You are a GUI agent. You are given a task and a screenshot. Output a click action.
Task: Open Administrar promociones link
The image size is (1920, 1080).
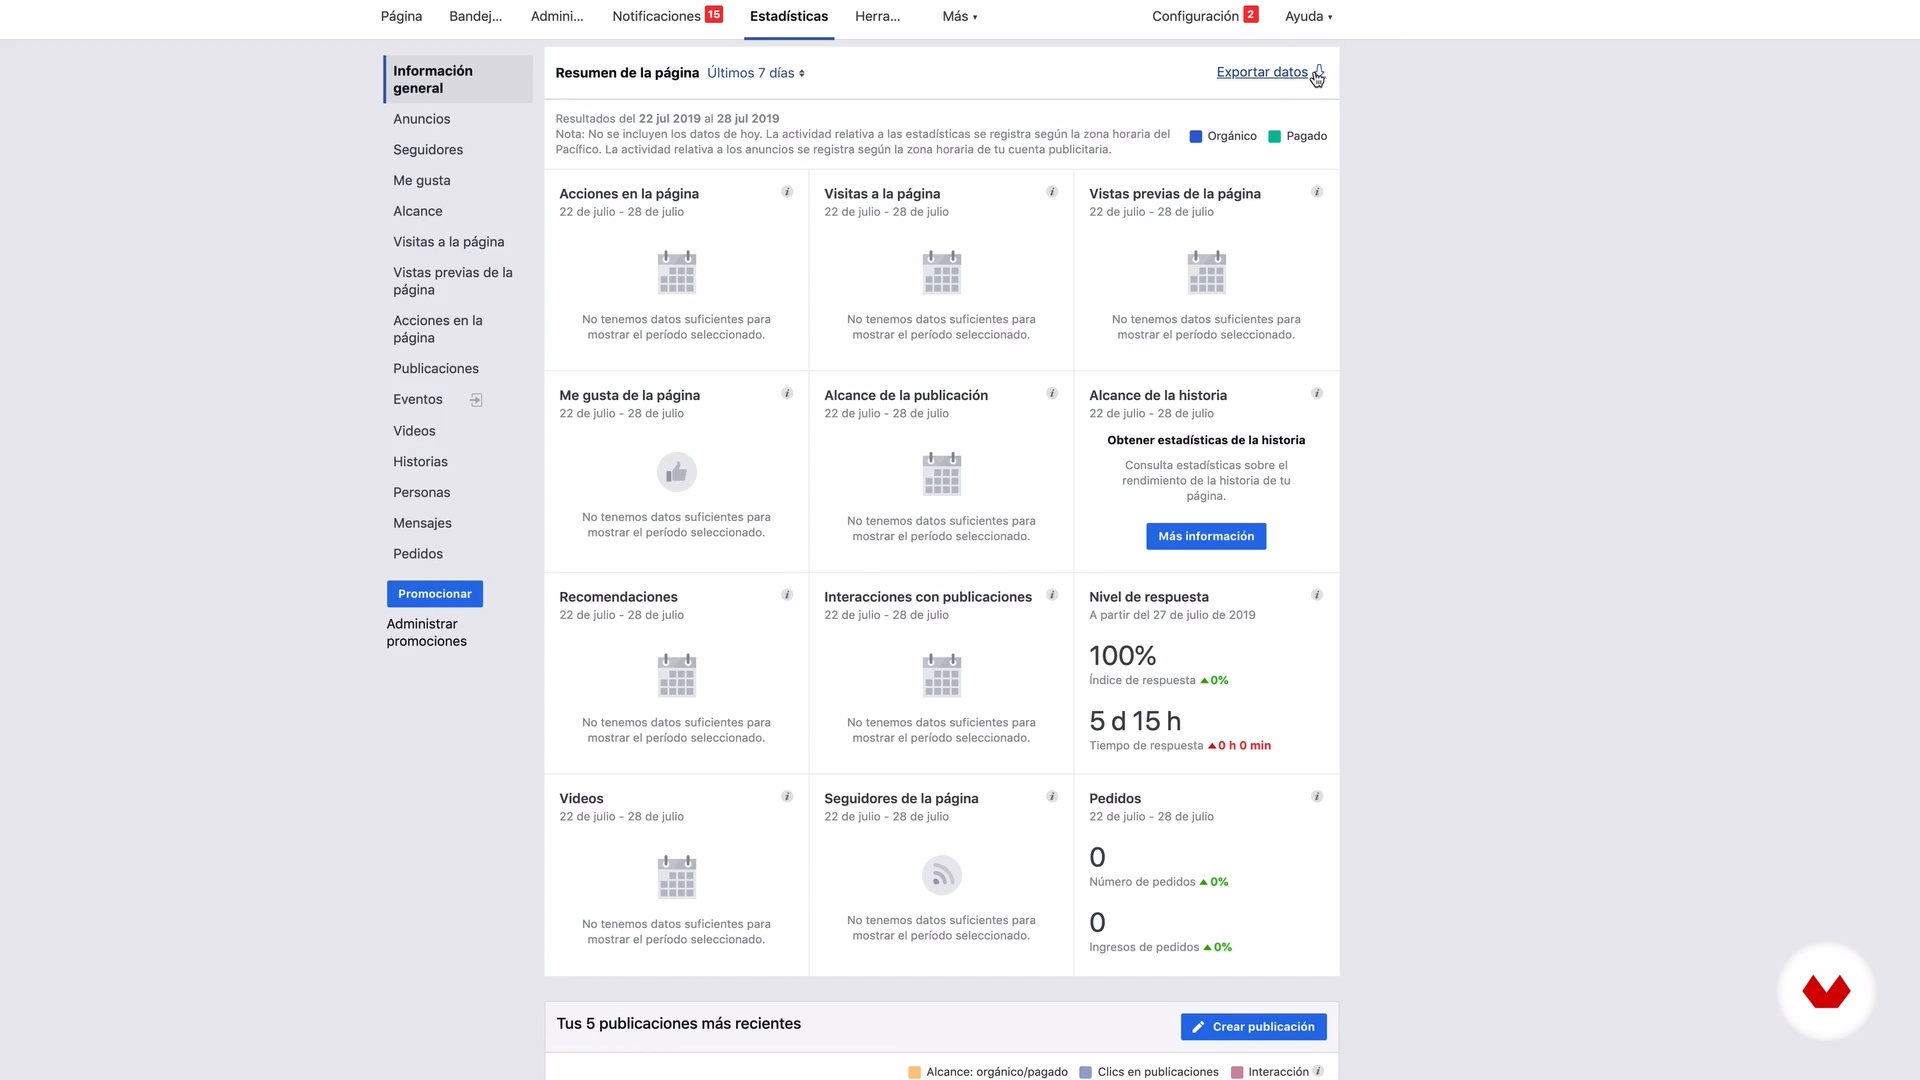click(427, 632)
